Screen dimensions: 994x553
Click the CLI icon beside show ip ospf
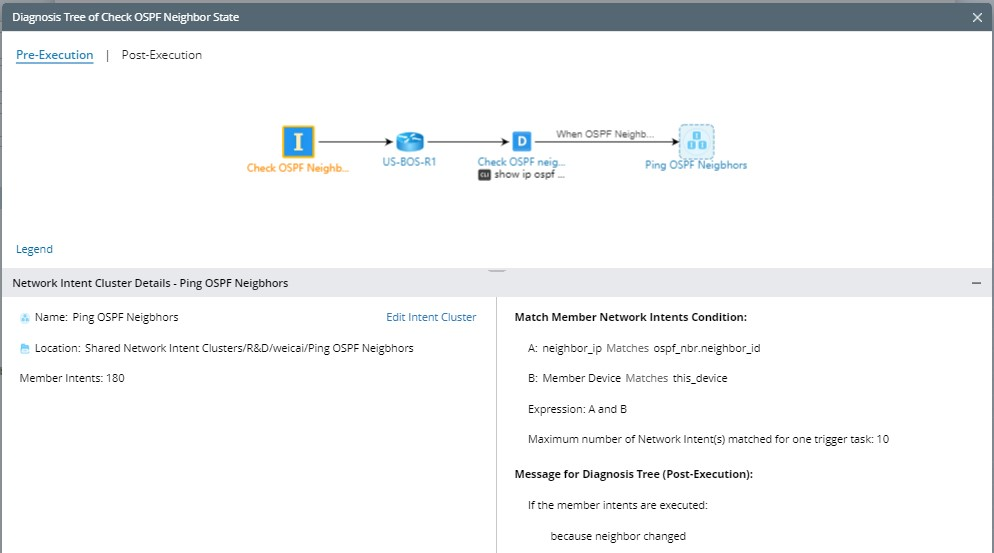[485, 174]
